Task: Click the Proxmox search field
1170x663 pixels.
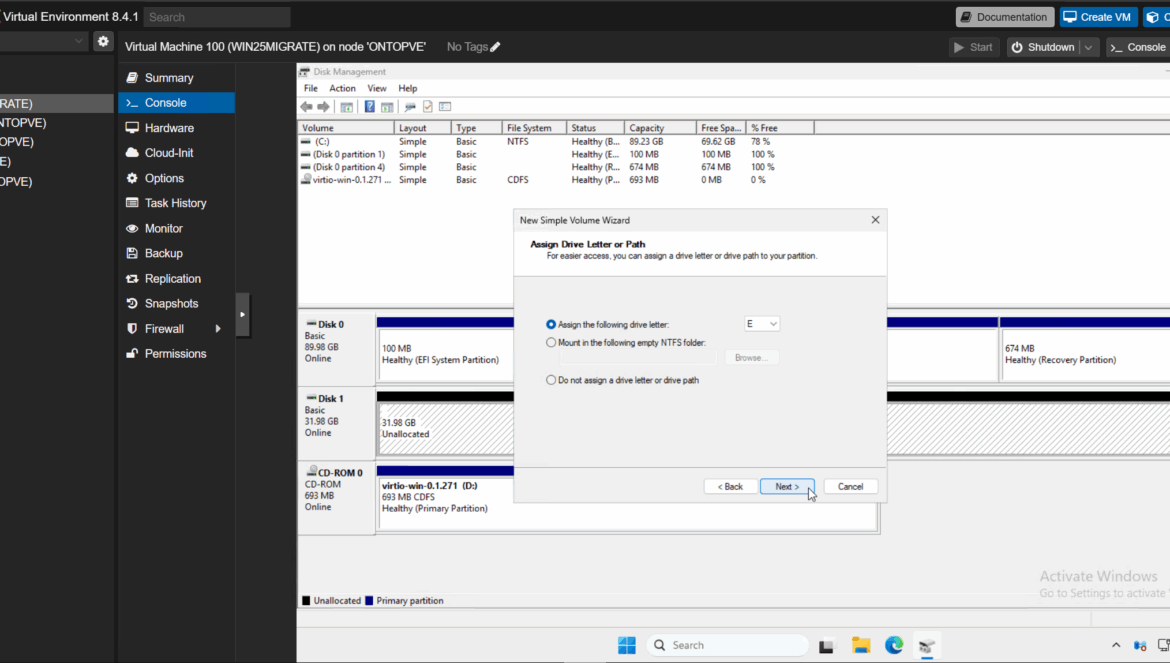Action: point(216,17)
